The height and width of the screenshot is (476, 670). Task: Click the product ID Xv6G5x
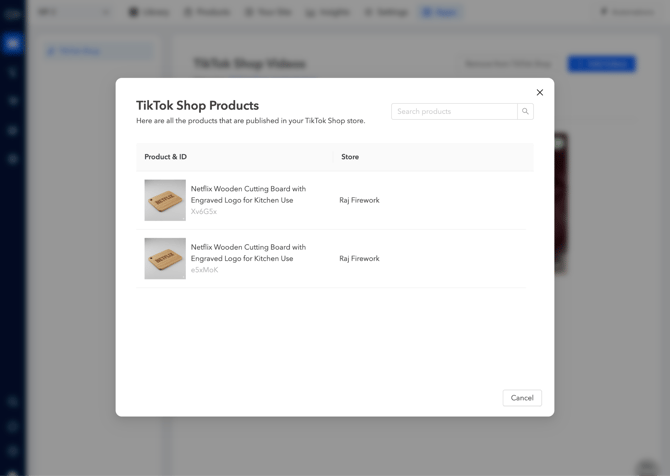(204, 212)
